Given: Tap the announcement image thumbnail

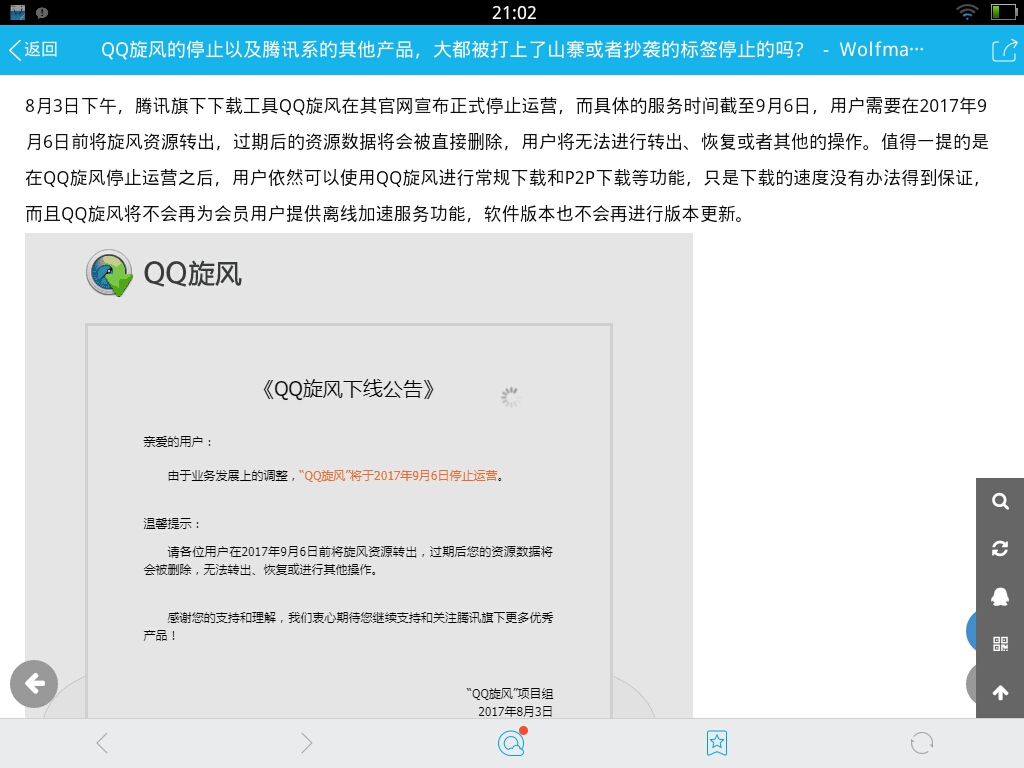Looking at the screenshot, I should pos(359,475).
